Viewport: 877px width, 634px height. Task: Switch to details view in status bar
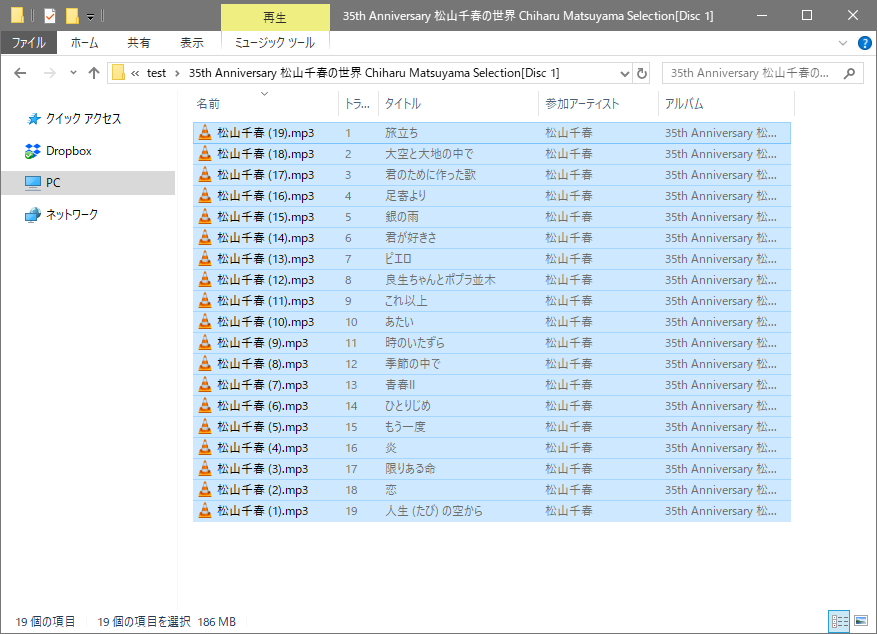pos(839,622)
